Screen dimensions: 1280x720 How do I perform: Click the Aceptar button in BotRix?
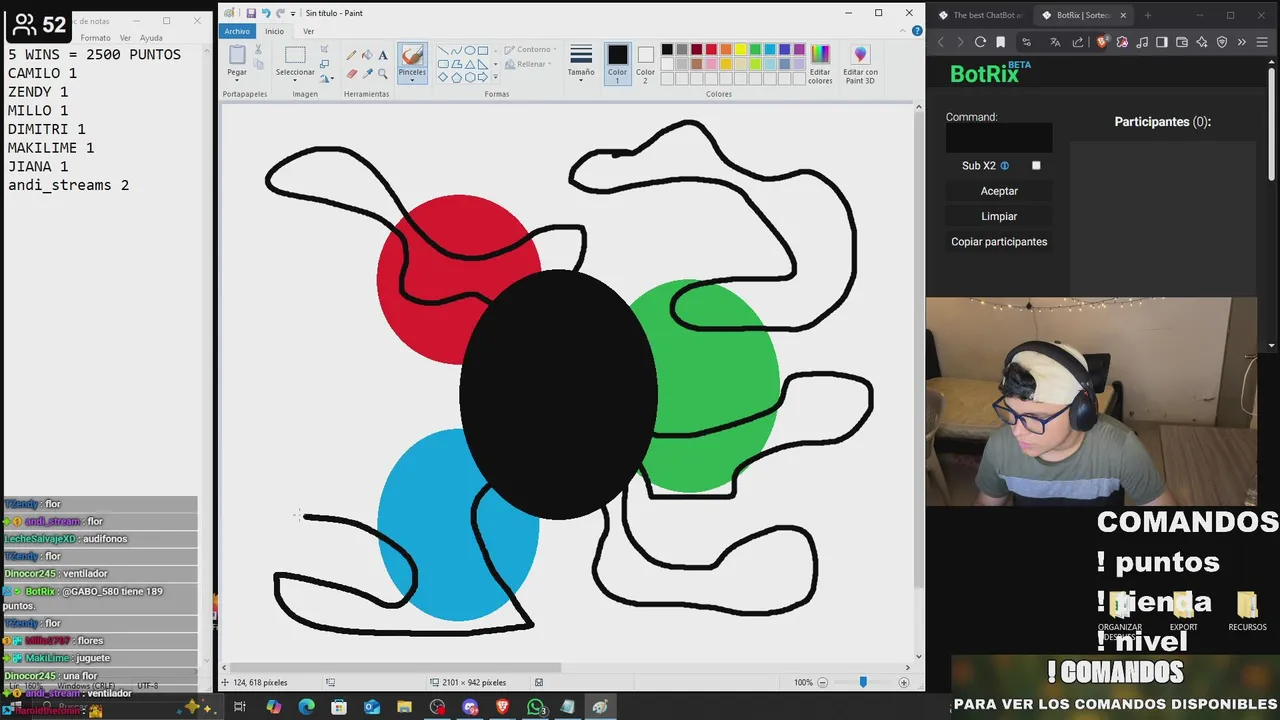999,191
